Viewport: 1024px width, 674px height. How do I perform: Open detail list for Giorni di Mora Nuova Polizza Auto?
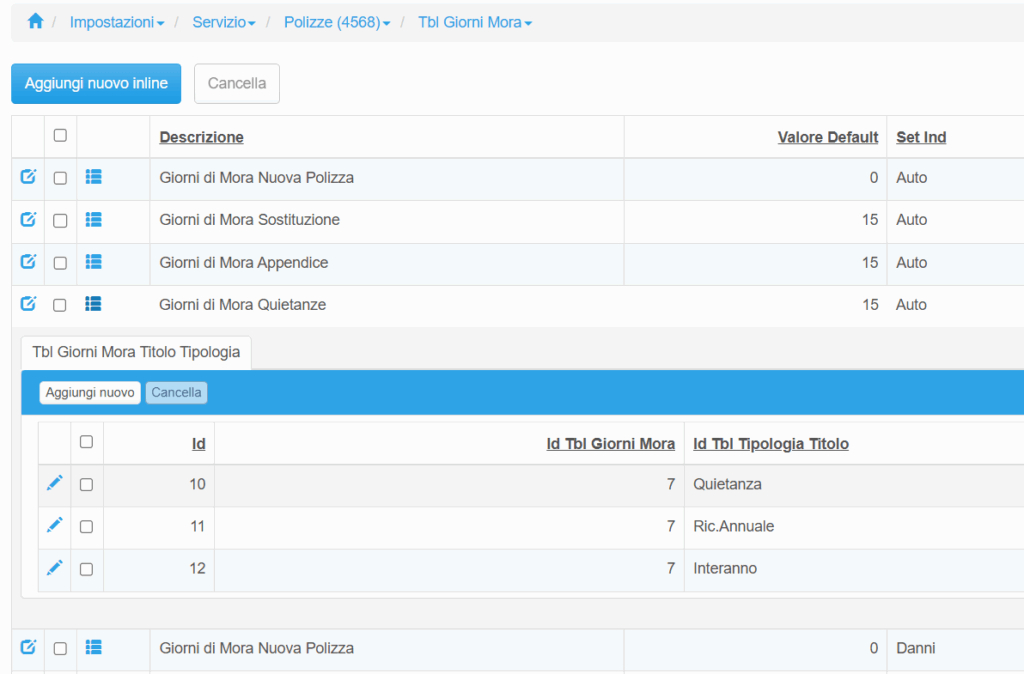tap(94, 177)
